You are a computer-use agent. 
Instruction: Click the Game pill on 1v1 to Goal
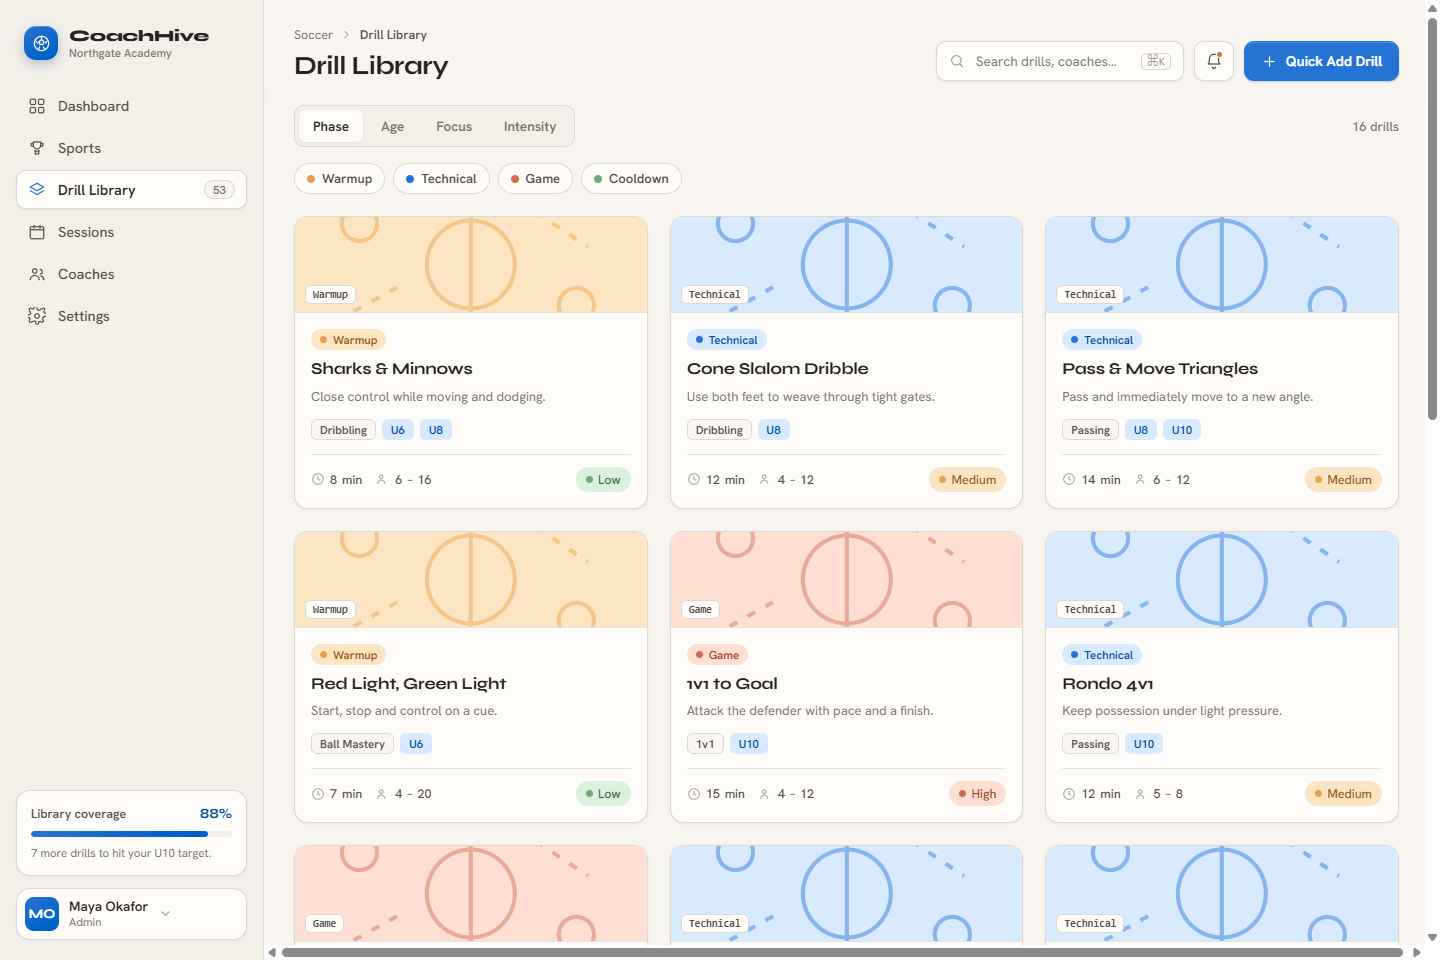(x=718, y=655)
